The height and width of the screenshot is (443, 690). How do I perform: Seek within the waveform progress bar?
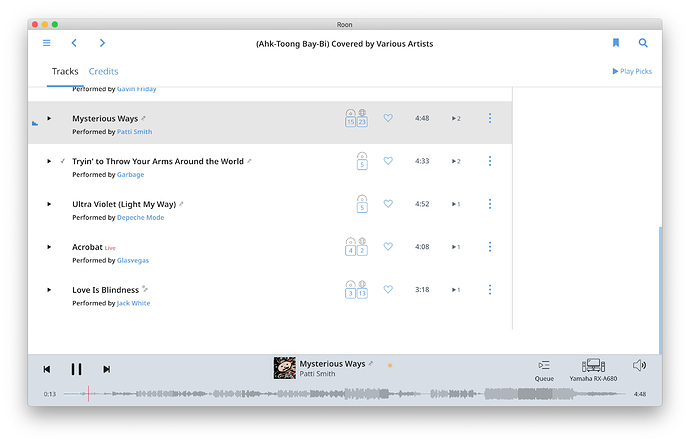coord(344,394)
